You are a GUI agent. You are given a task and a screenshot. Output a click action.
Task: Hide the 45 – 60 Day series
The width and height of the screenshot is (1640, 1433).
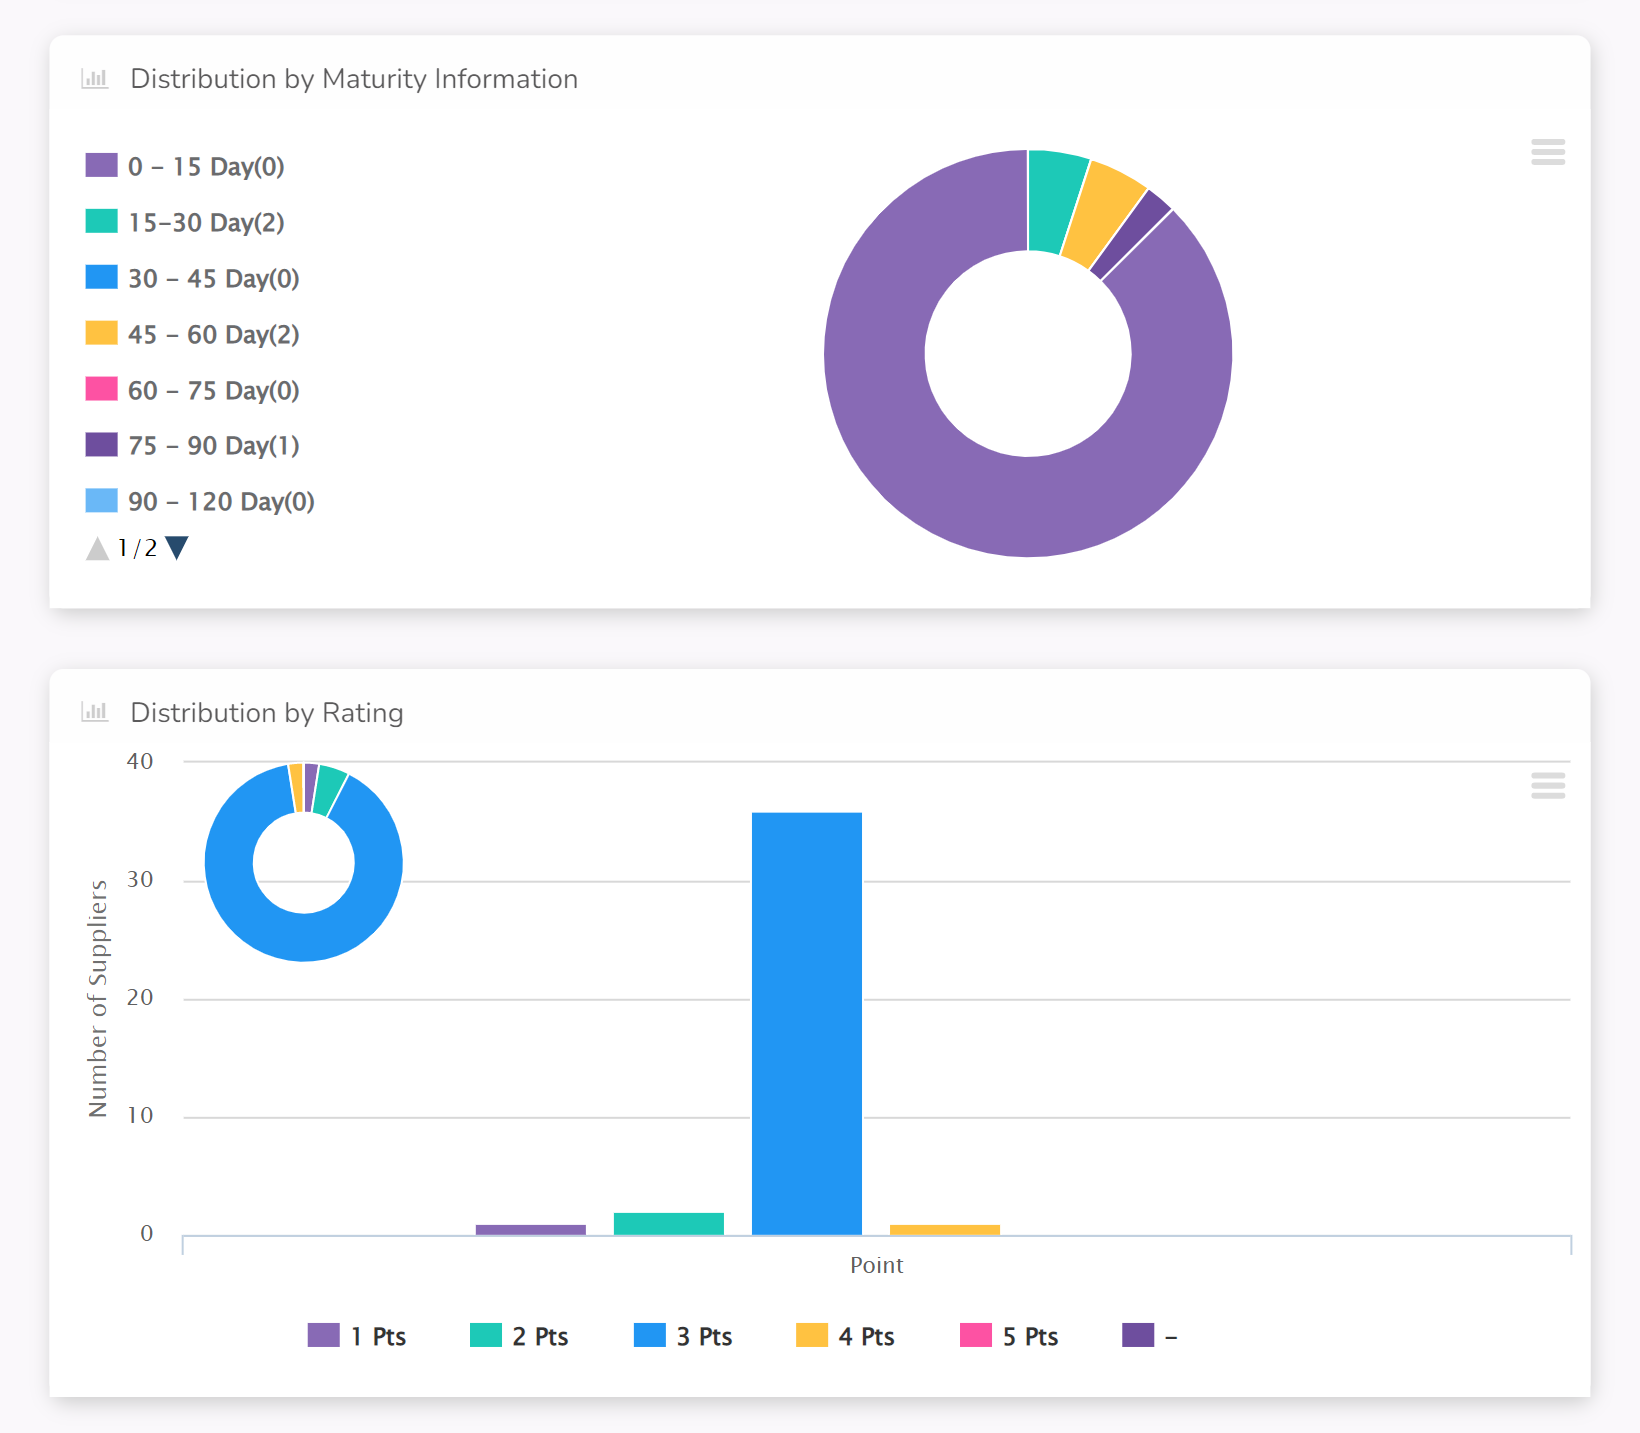tap(192, 334)
